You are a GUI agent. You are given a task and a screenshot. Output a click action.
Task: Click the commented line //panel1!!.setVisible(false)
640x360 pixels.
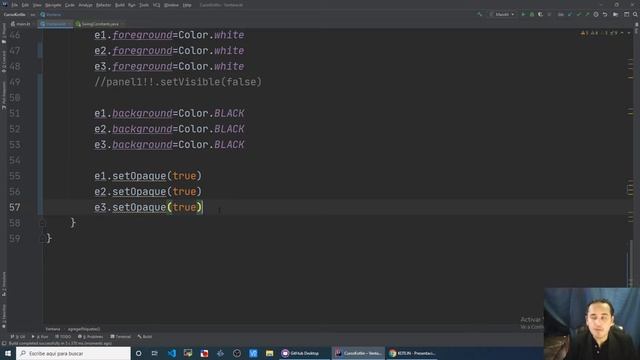click(178, 82)
